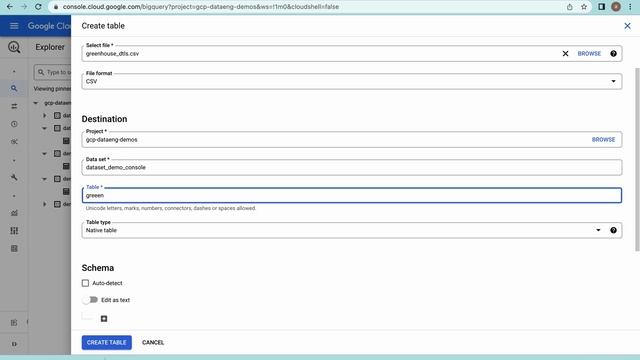The width and height of the screenshot is (640, 360).
Task: Reload the browser page
Action: tap(38, 7)
